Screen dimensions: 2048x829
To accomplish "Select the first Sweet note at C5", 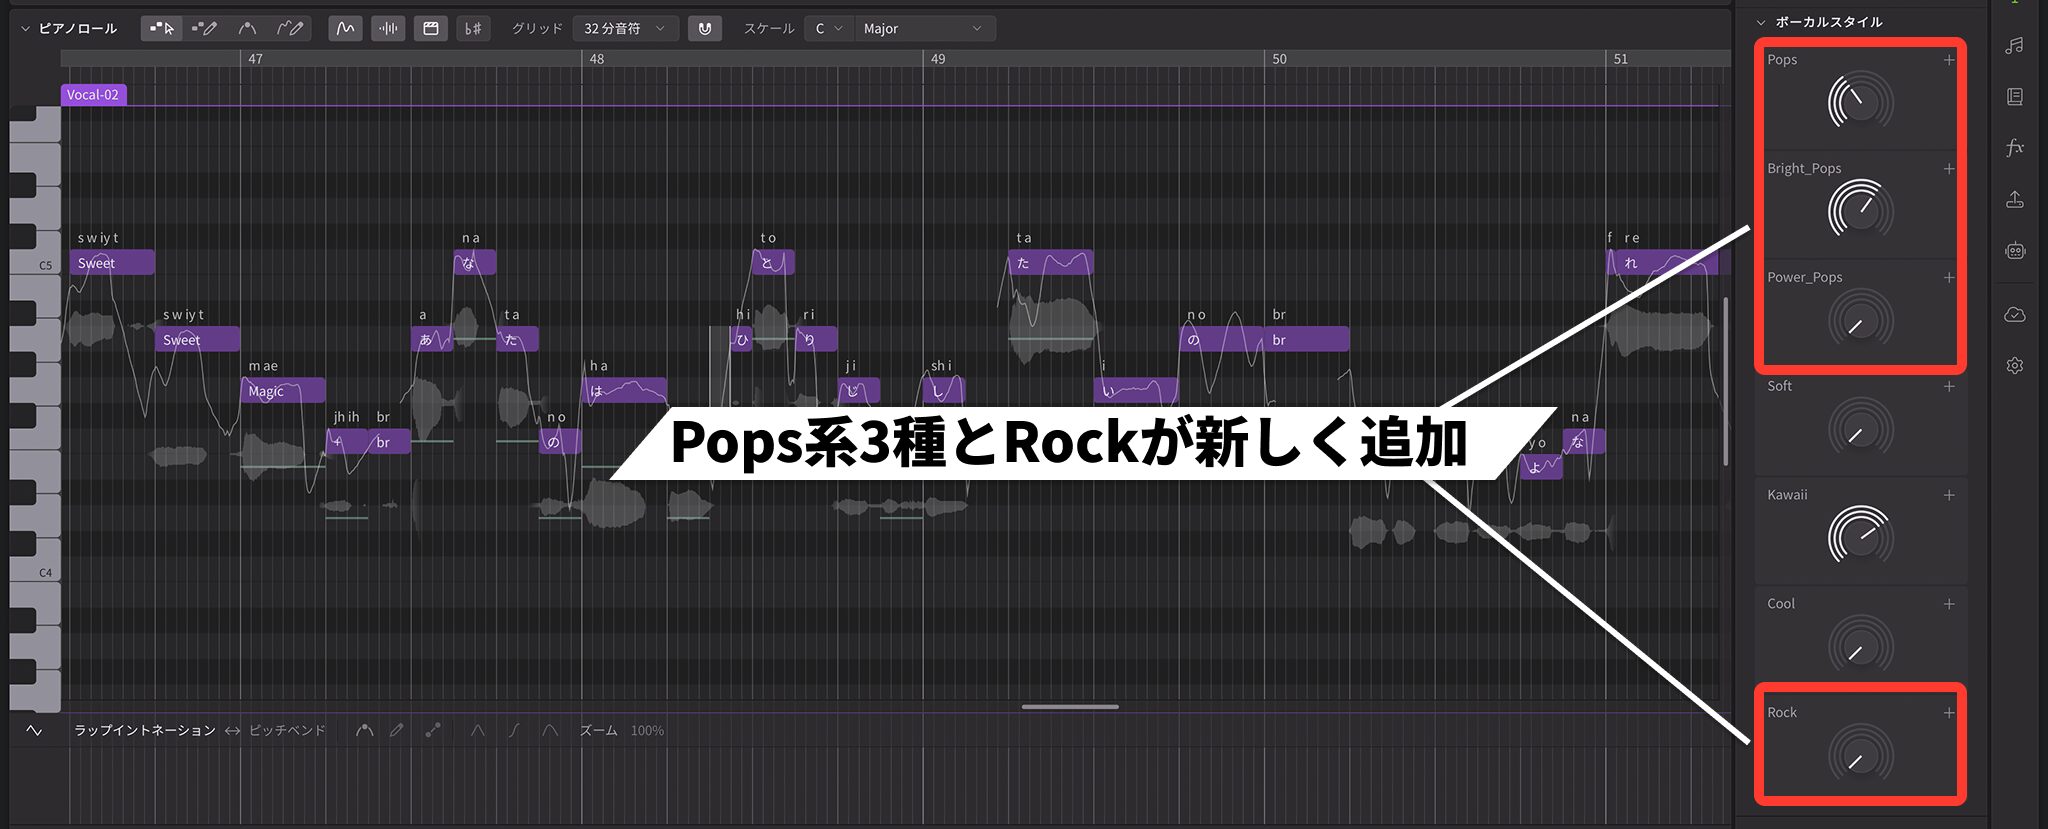I will coord(112,263).
